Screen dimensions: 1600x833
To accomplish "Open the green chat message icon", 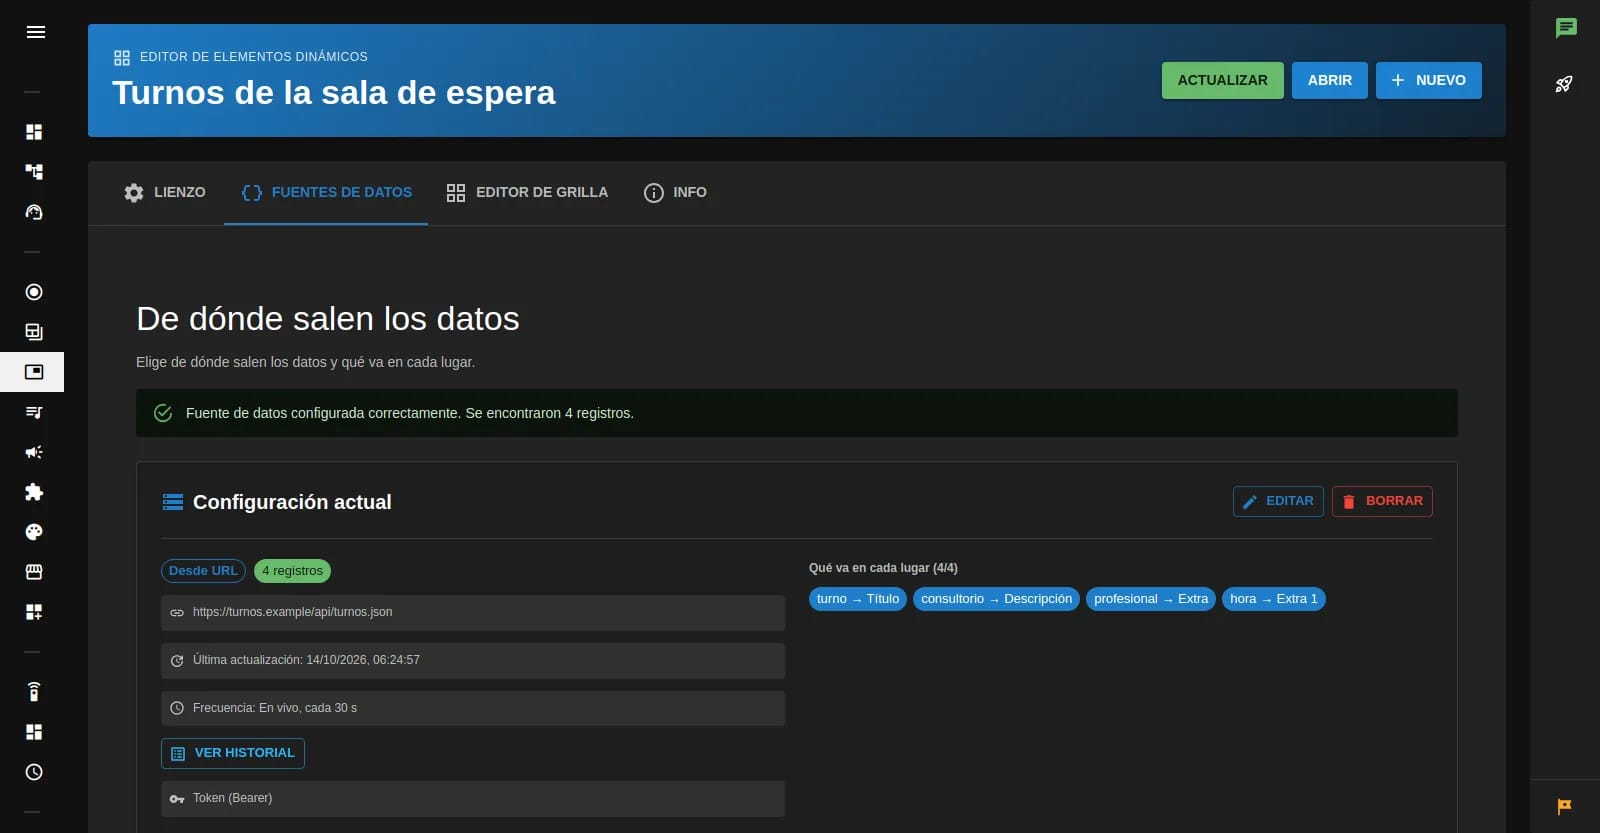I will (1566, 28).
